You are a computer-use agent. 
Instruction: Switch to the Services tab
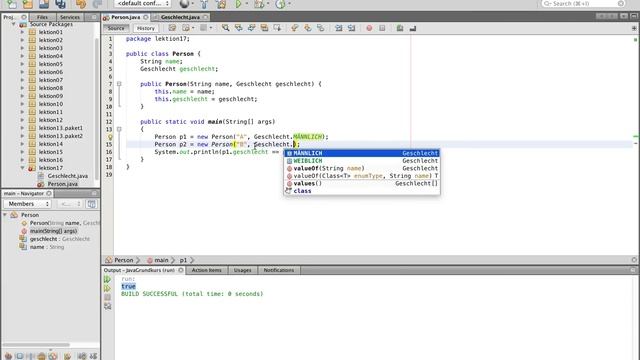coord(70,17)
